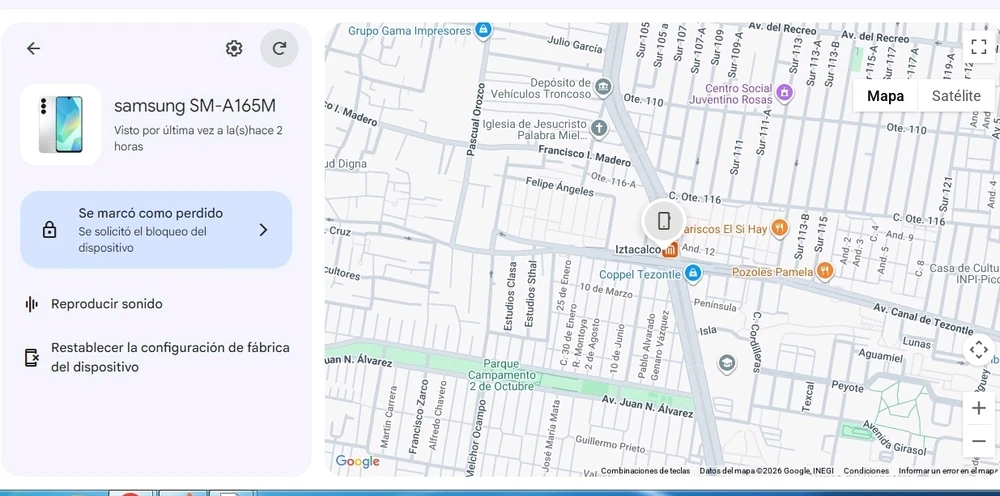This screenshot has width=1000, height=496.
Task: Expand lost device details chevron
Action: tap(263, 230)
